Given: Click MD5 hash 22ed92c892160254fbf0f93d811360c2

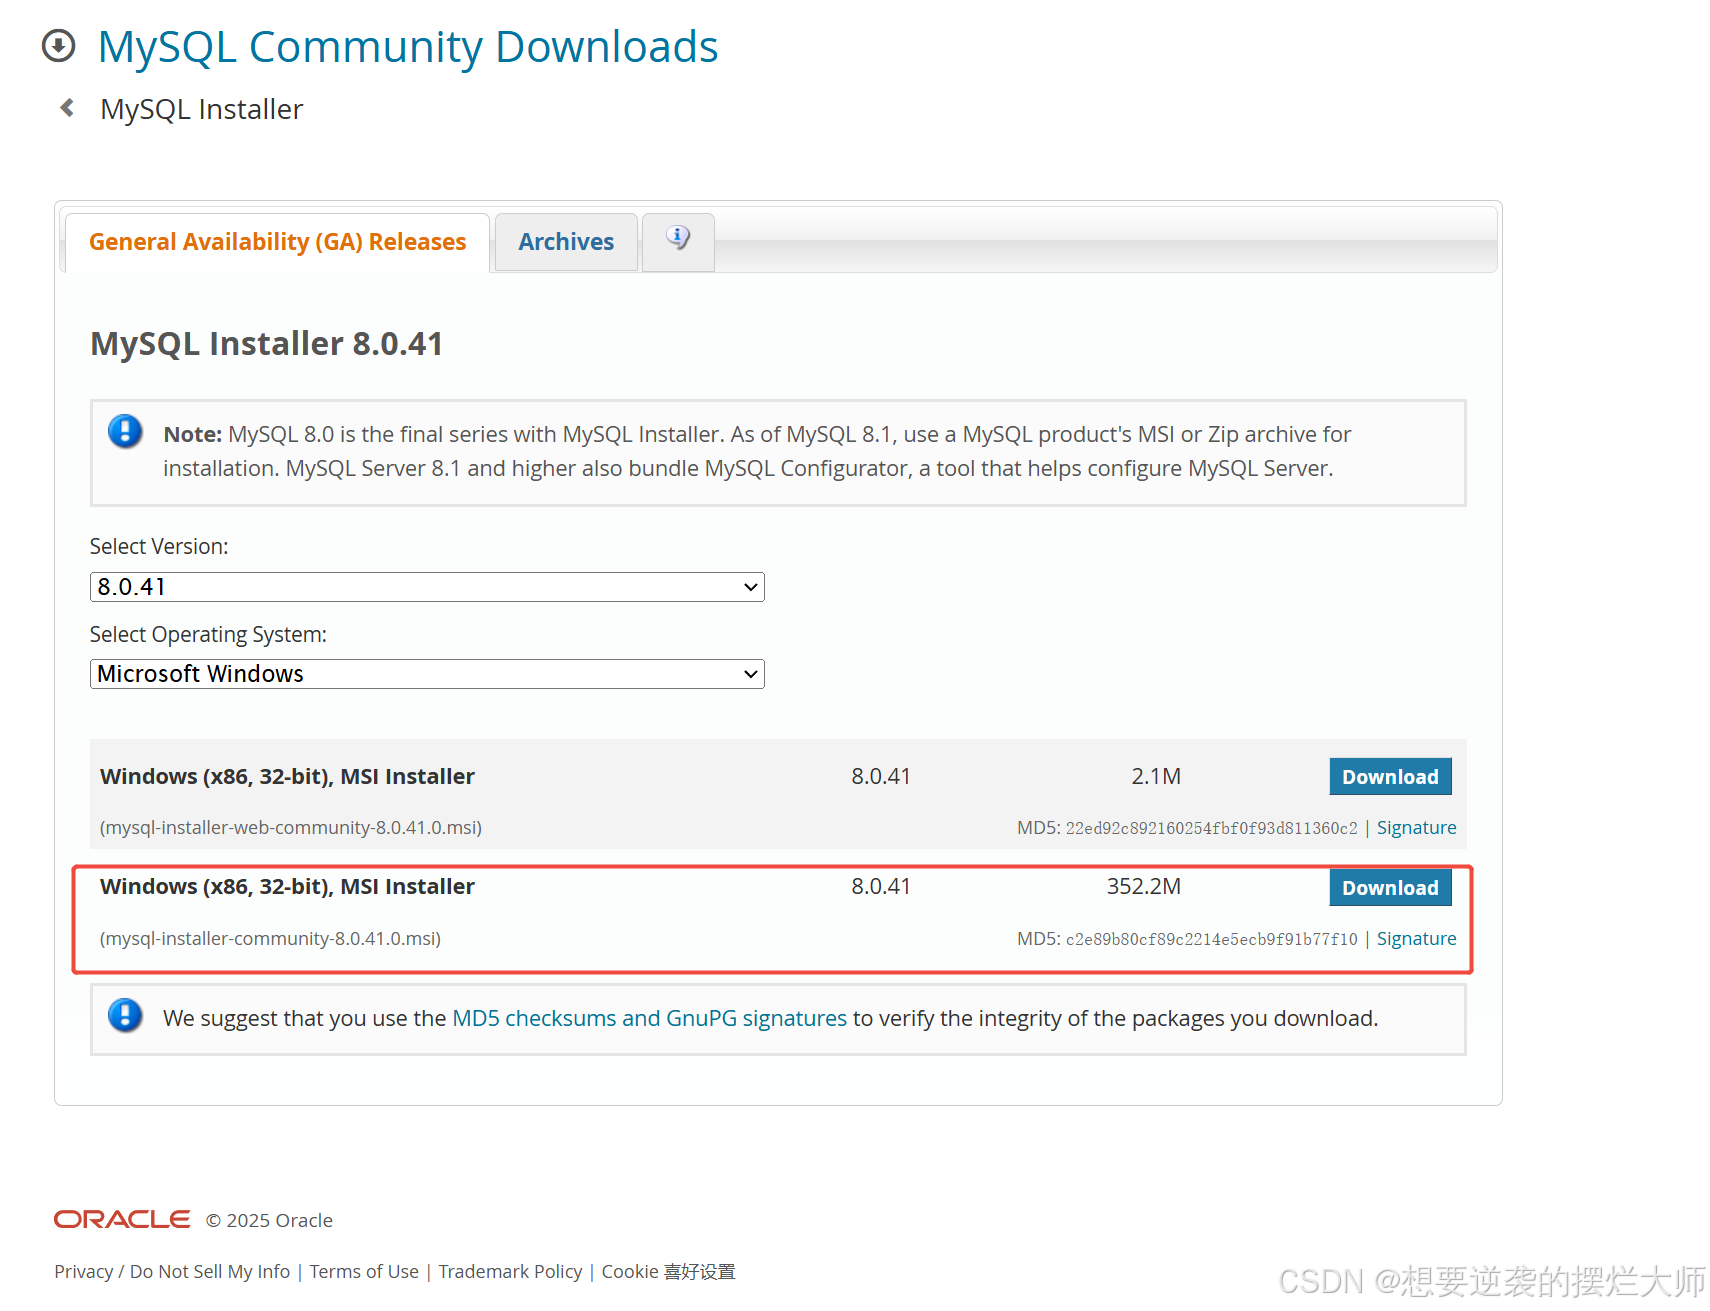Looking at the screenshot, I should coord(1212,828).
